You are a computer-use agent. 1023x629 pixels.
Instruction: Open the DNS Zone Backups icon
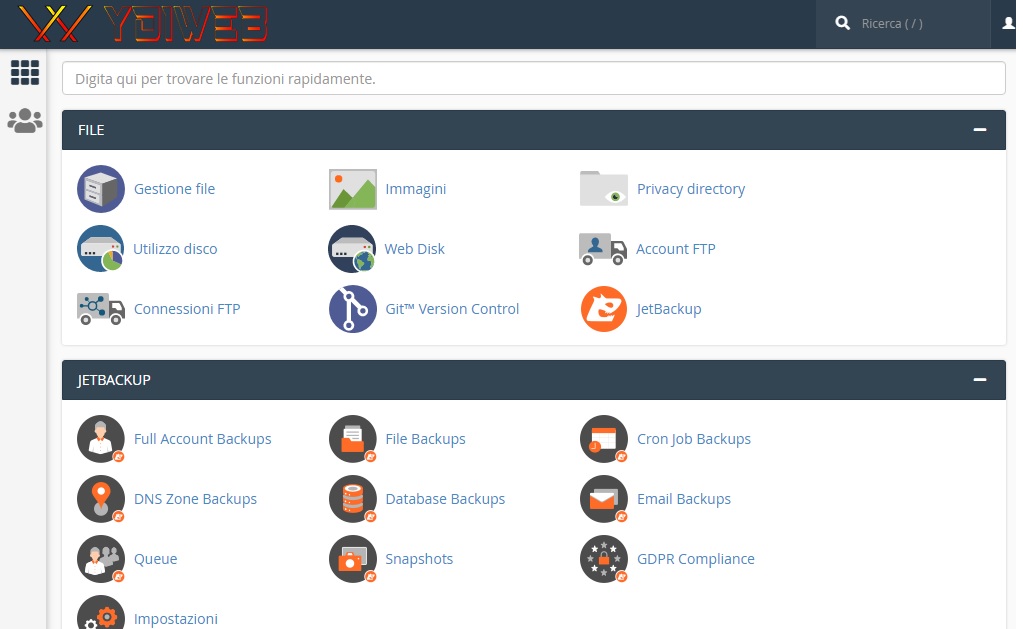[101, 499]
